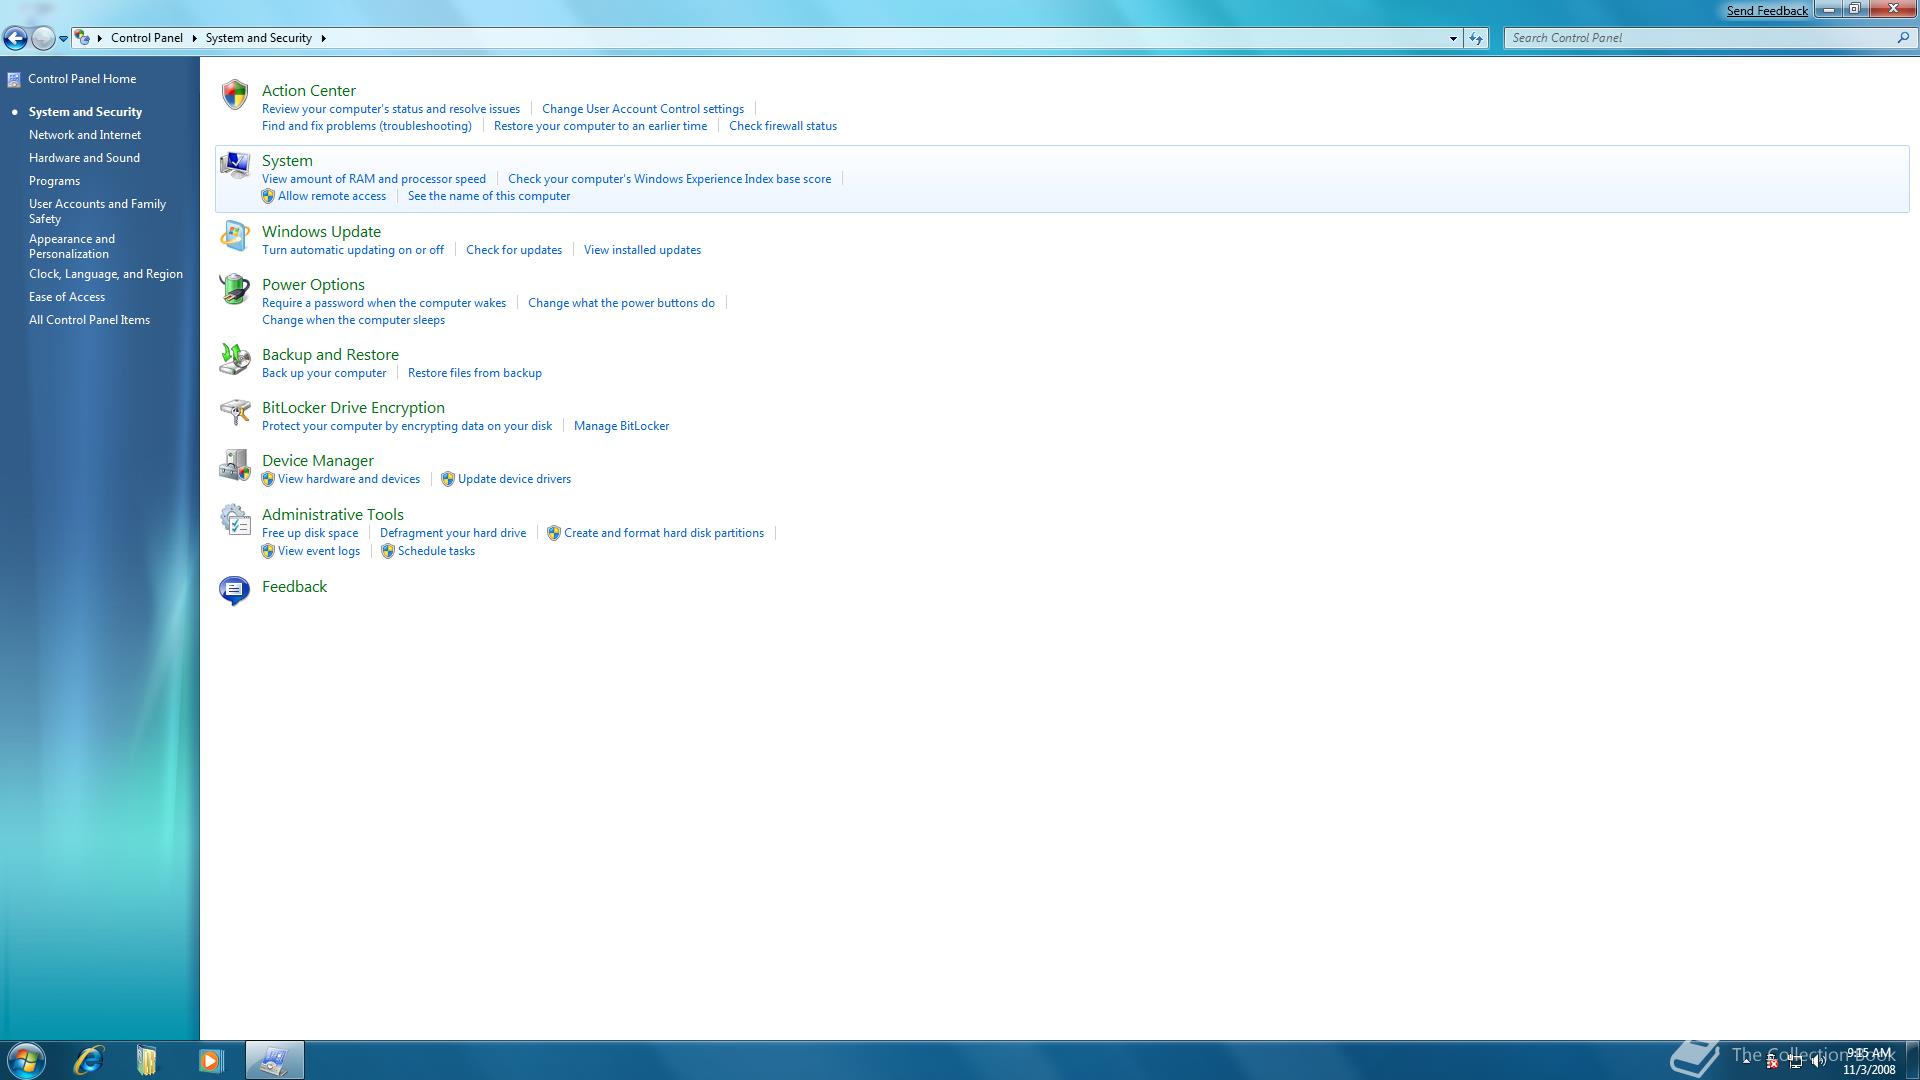Click See the name of this computer

point(489,196)
